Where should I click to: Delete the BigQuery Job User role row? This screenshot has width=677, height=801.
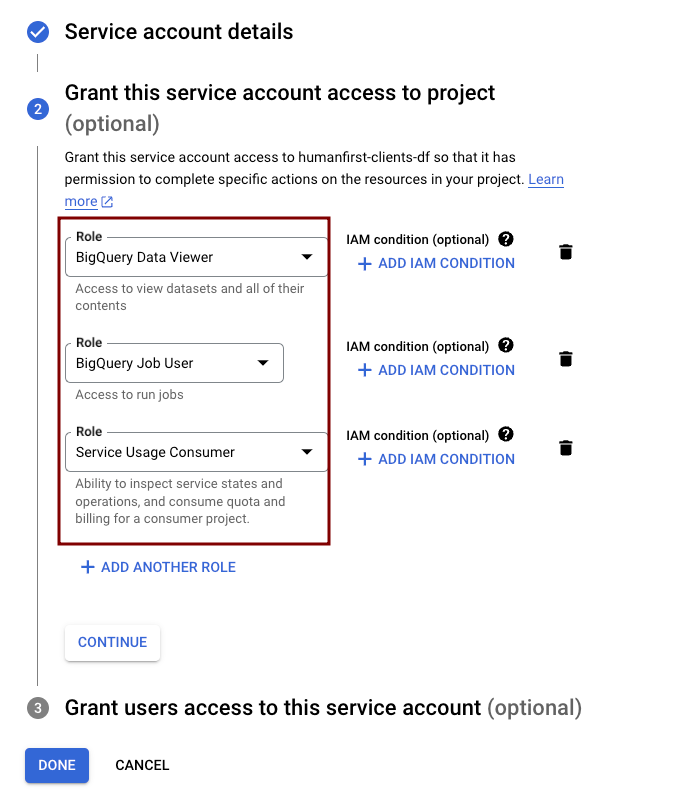click(566, 358)
